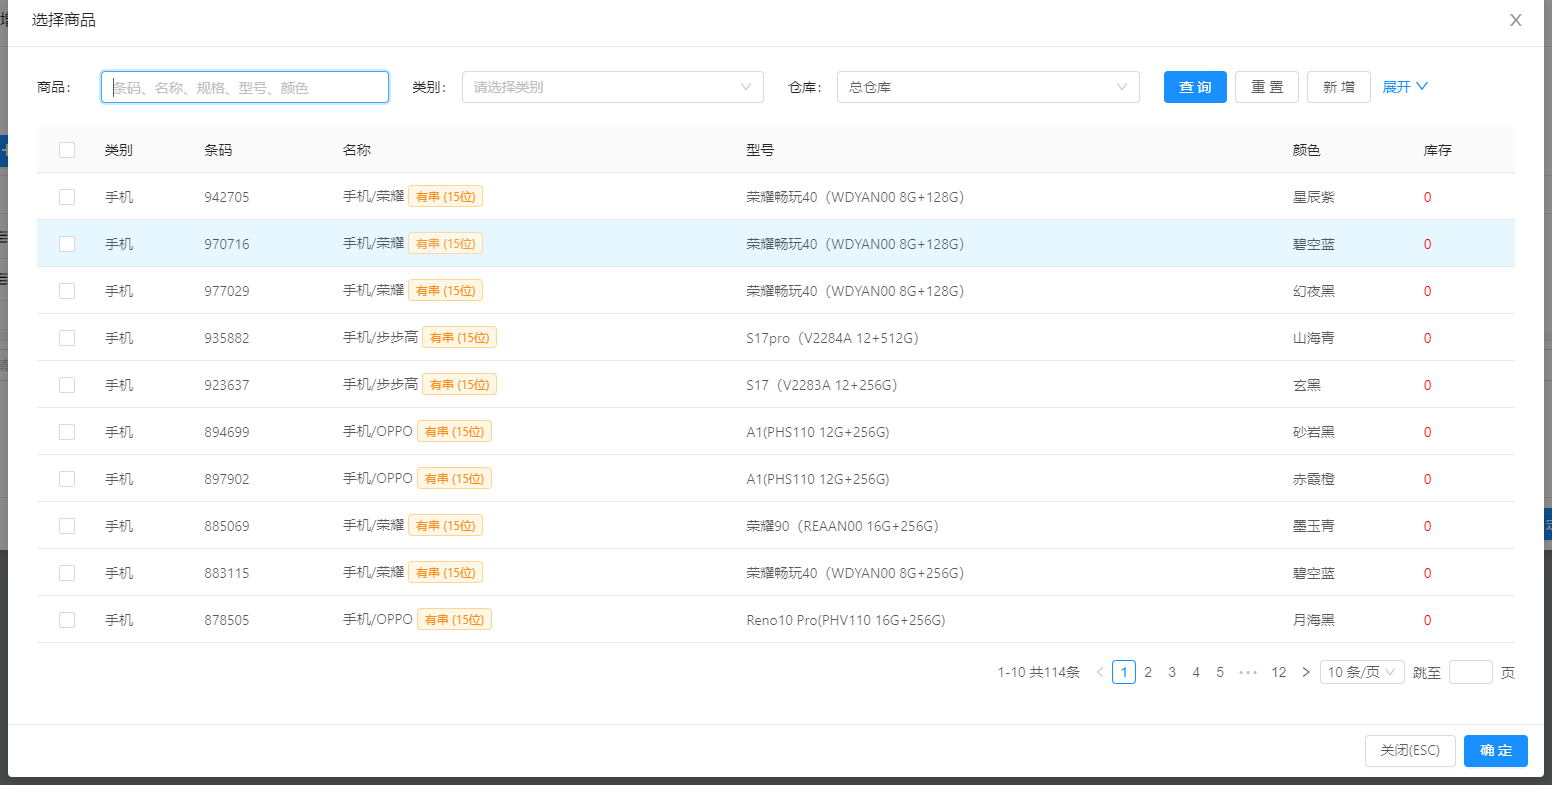Check the row with barcode 878505
This screenshot has width=1552, height=785.
click(67, 620)
